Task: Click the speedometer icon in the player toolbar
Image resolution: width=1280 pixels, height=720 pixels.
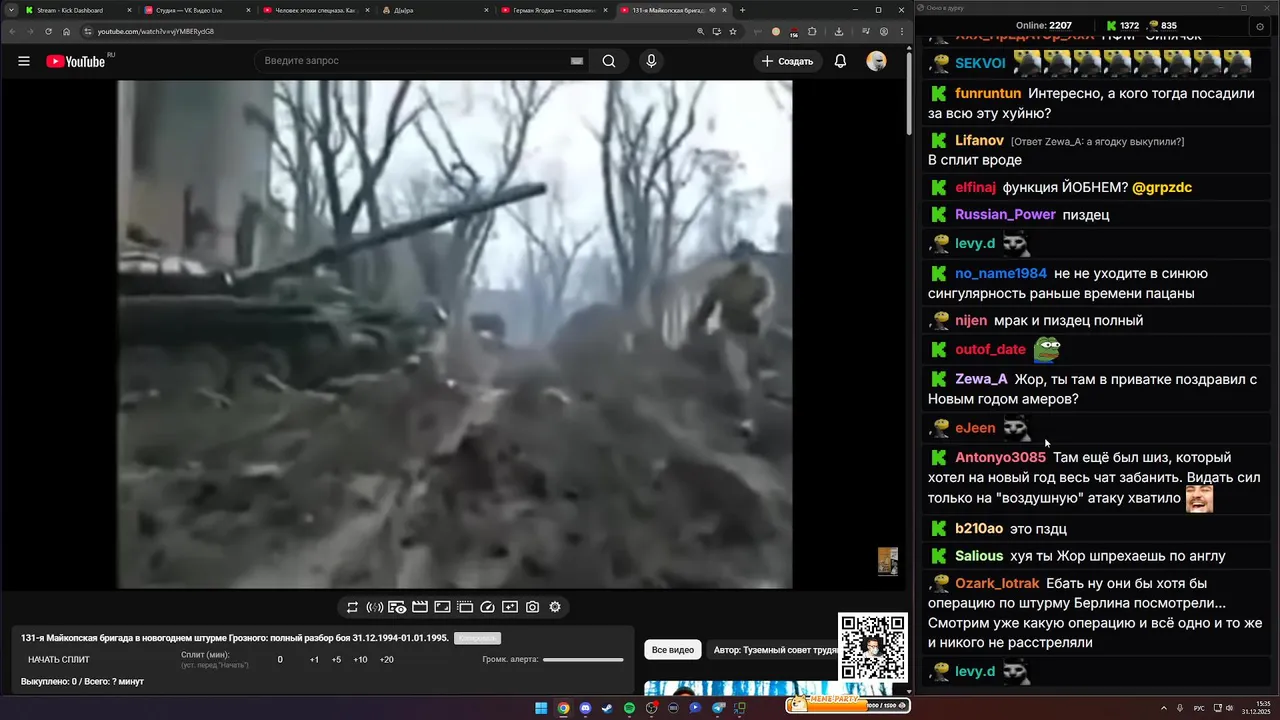Action: [x=488, y=607]
